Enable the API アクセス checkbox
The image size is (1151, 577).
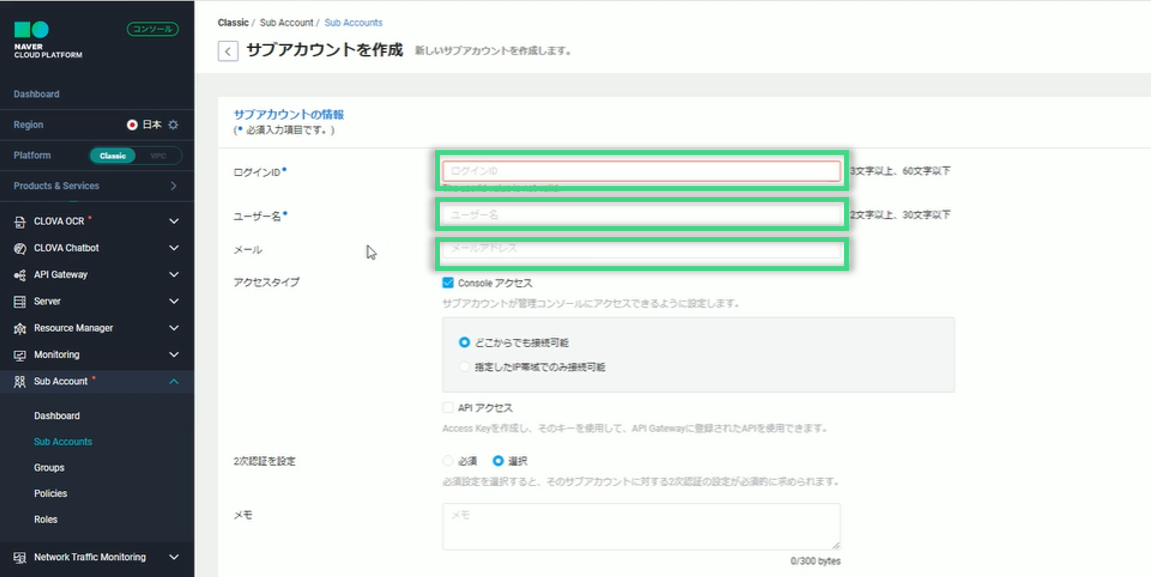pos(448,408)
